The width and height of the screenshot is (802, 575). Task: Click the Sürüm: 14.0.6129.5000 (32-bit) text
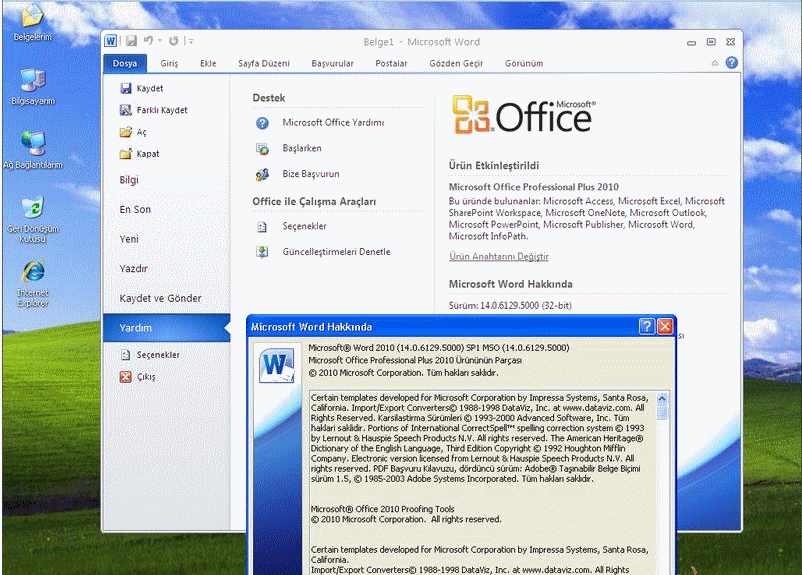click(x=510, y=305)
